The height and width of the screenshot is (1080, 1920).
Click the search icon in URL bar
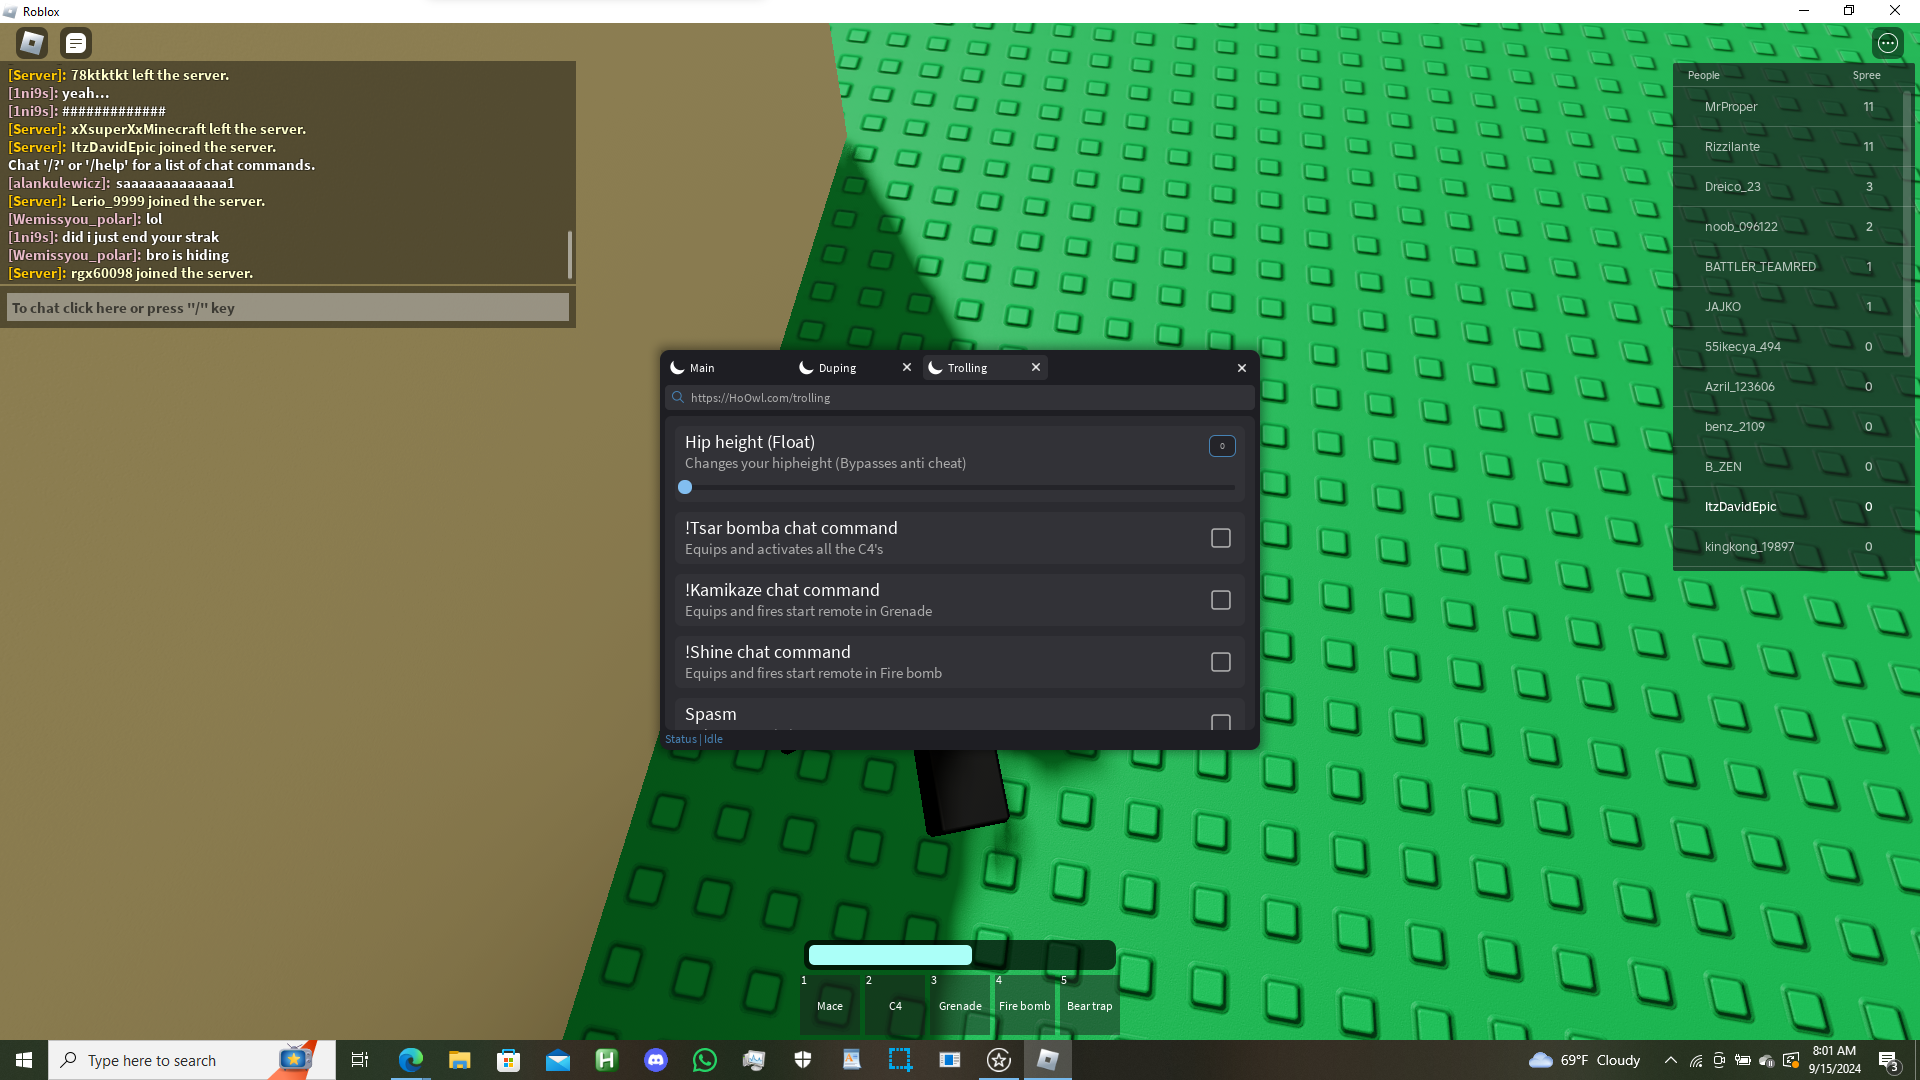pos(678,397)
